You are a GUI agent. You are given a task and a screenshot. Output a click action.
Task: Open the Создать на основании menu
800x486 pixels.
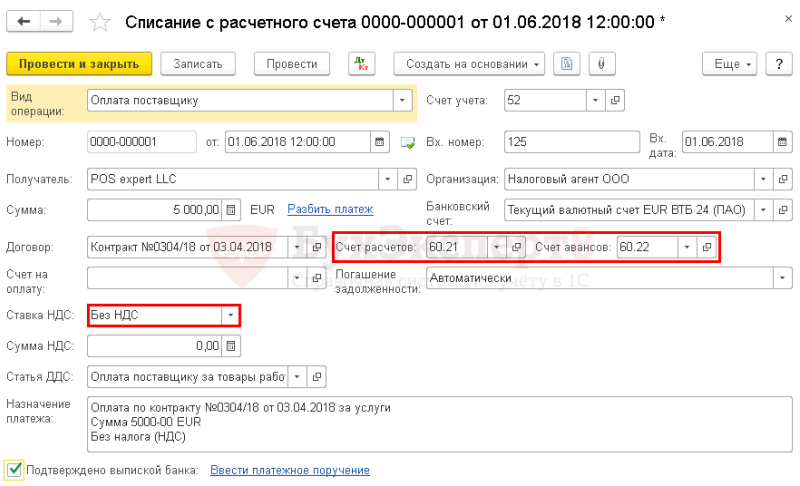[x=469, y=64]
